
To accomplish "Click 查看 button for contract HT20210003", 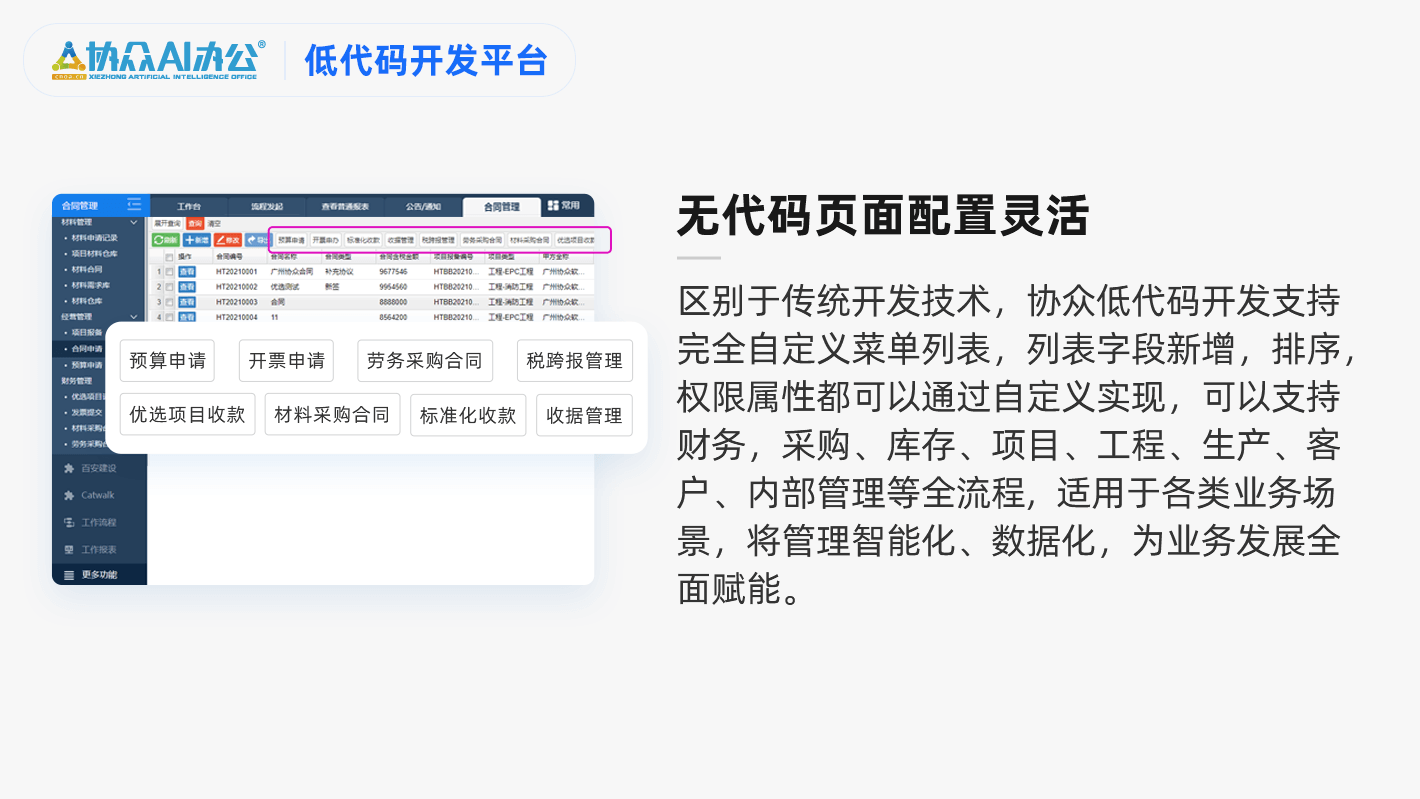I will point(187,302).
